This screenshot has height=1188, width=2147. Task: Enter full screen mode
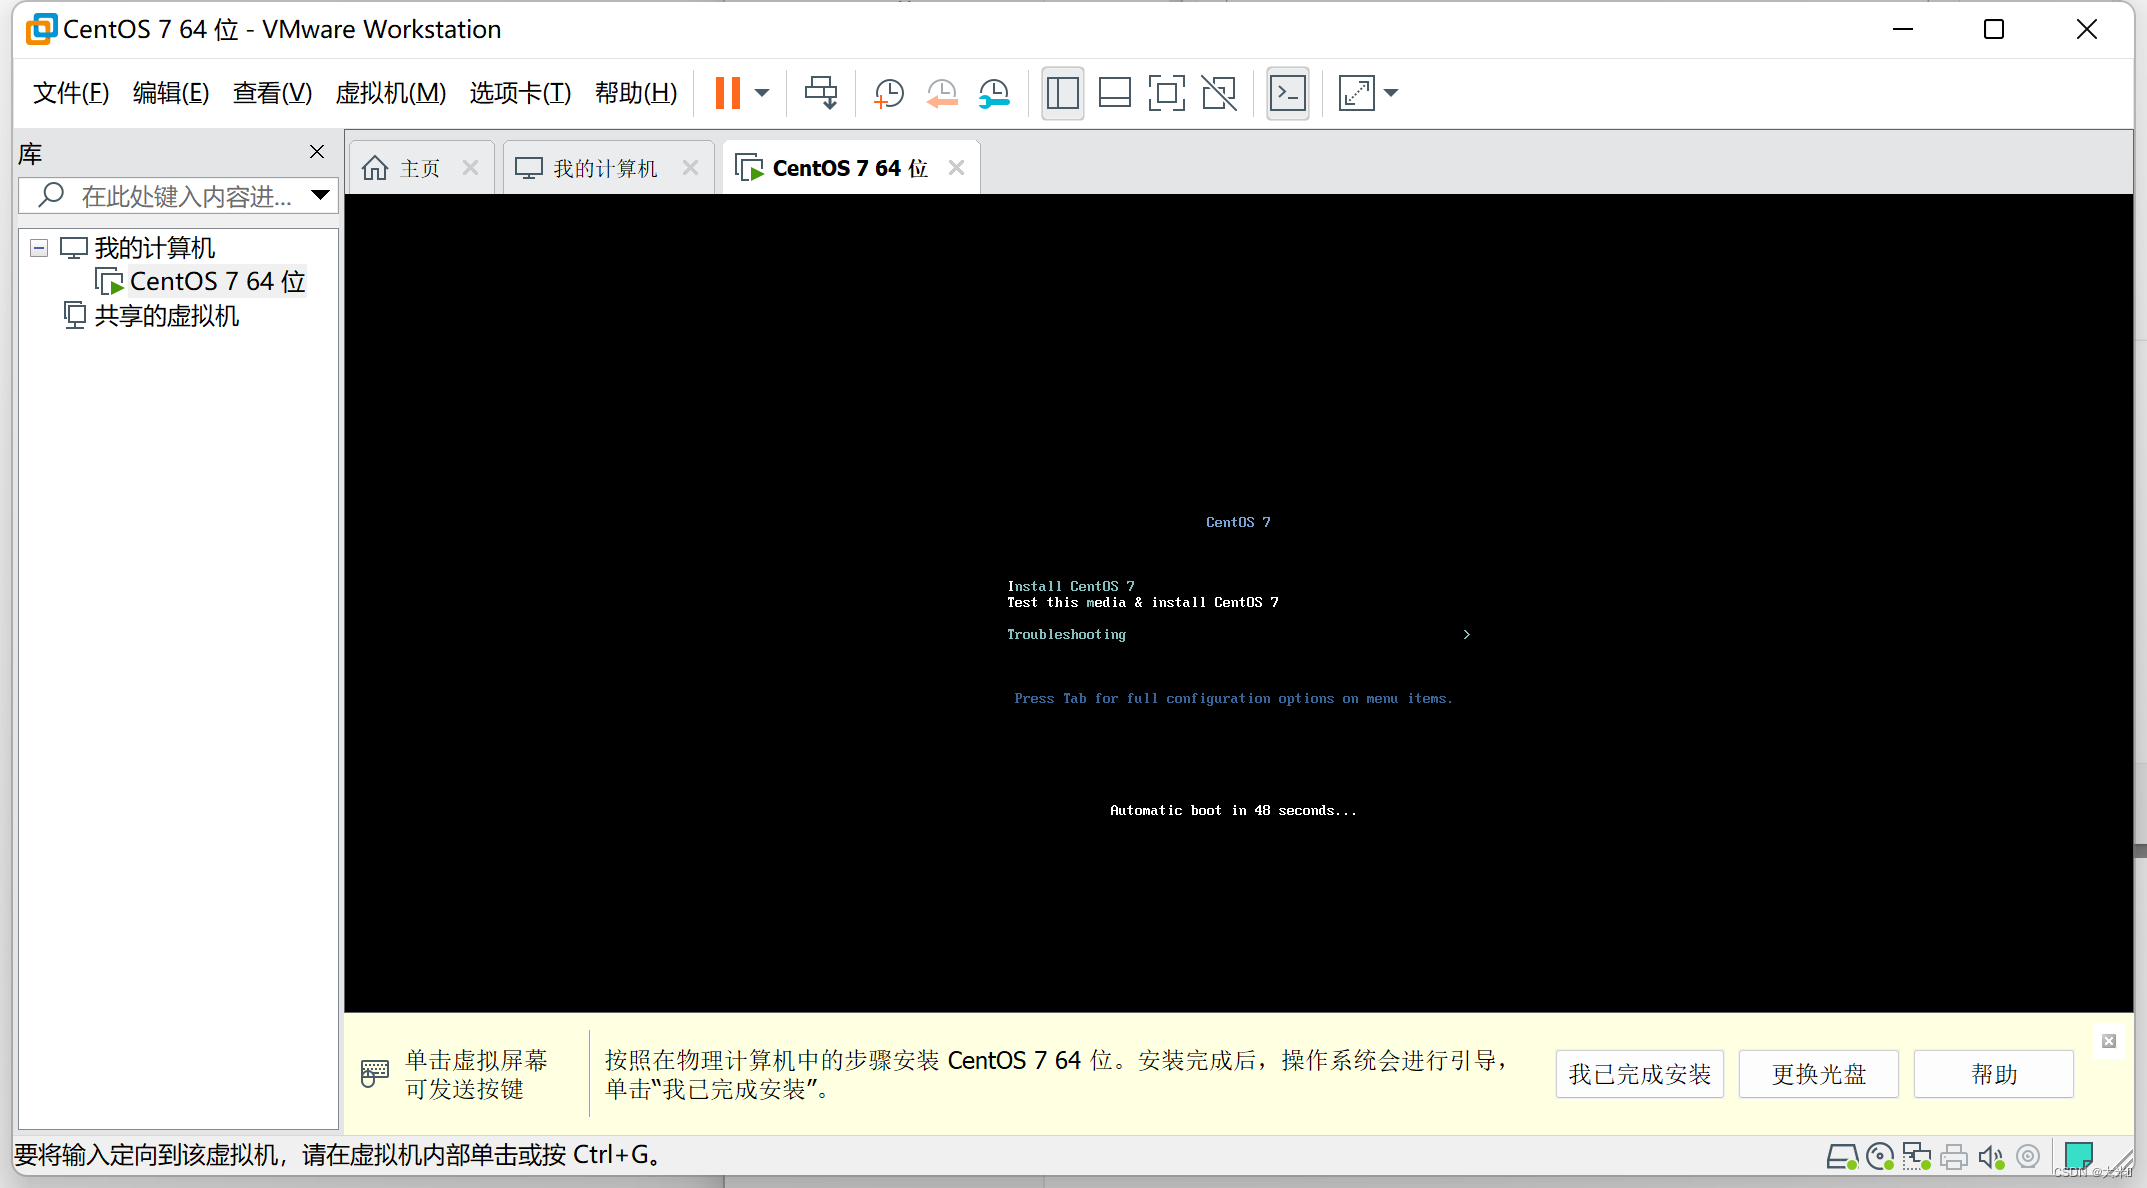click(1166, 93)
